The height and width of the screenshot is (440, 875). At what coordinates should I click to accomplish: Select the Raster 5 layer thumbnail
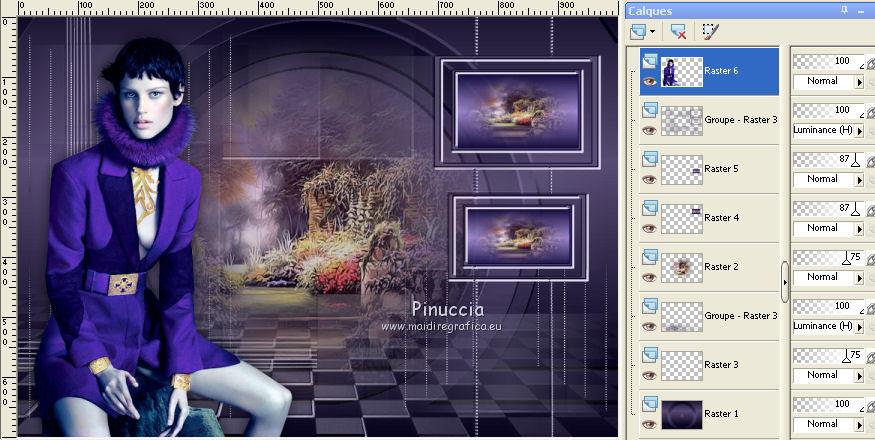point(682,170)
